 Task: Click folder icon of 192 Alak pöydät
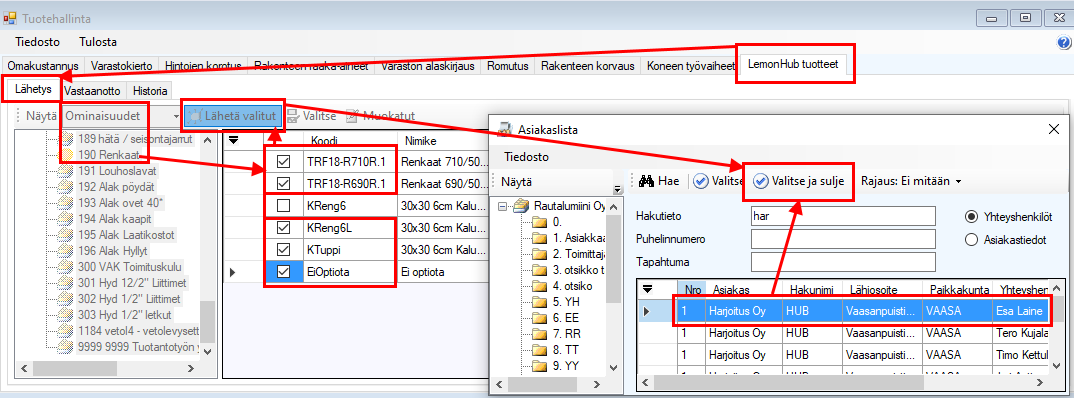(x=67, y=187)
